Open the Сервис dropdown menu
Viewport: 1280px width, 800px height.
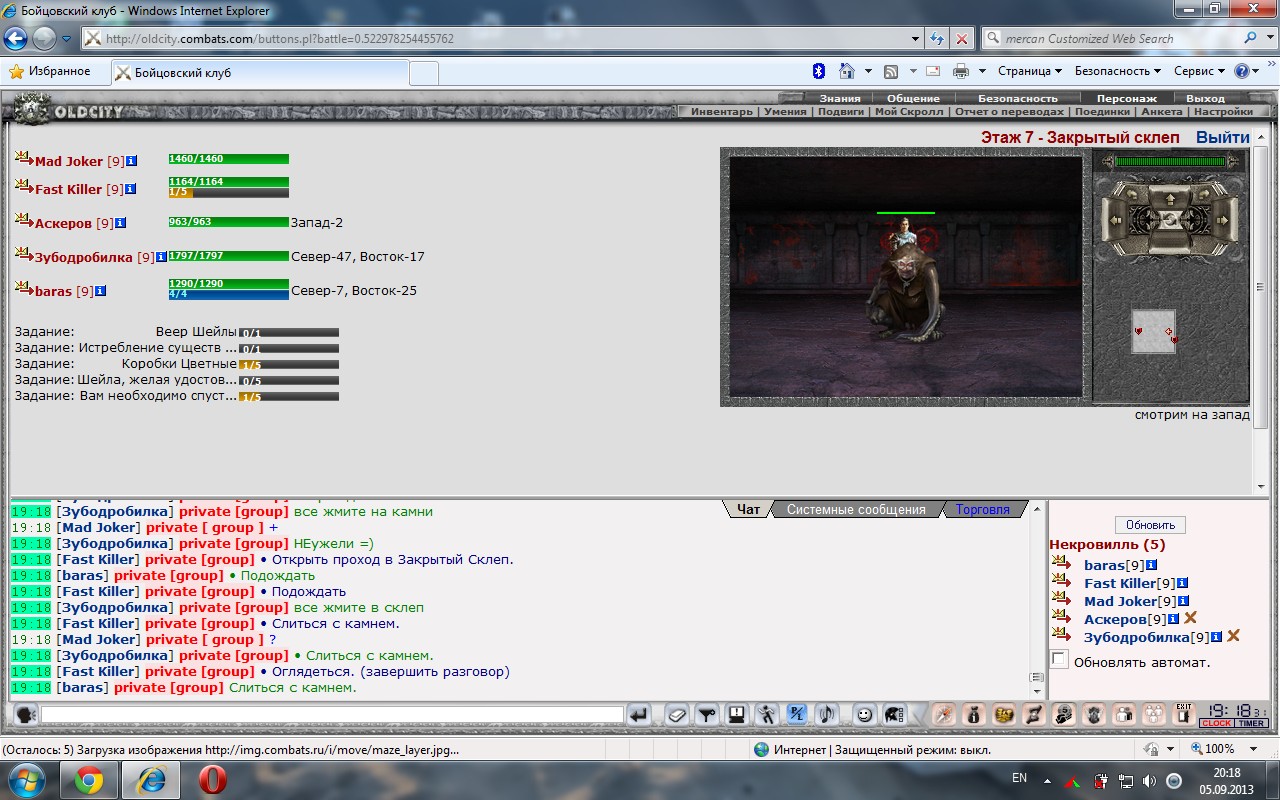click(x=1199, y=71)
